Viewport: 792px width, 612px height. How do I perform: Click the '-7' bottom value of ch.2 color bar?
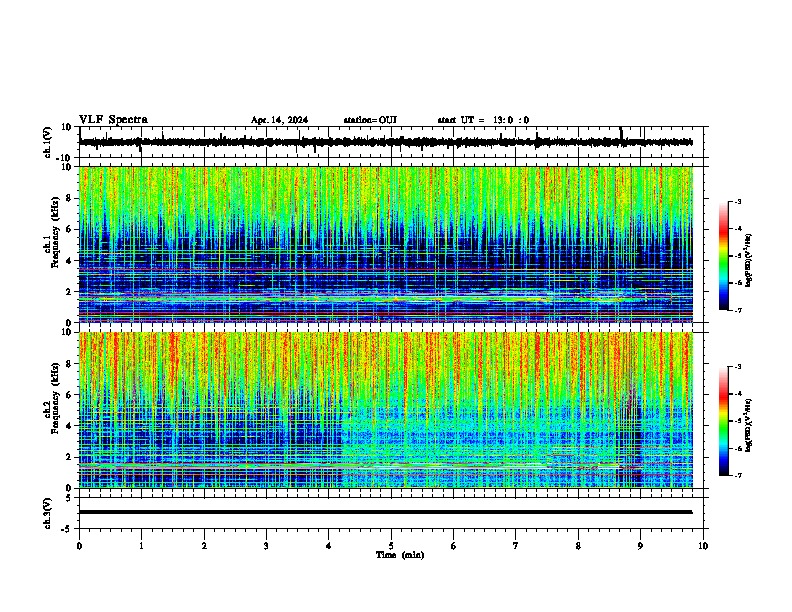point(738,475)
